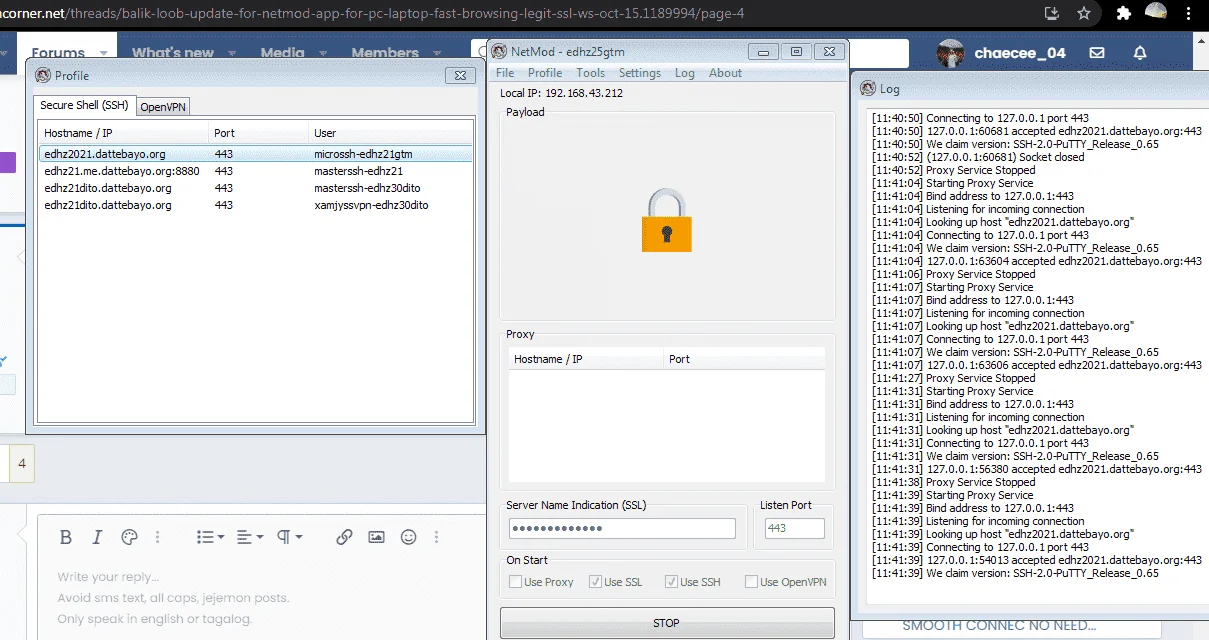
Task: Open forum alerts bell icon
Action: coord(1140,53)
